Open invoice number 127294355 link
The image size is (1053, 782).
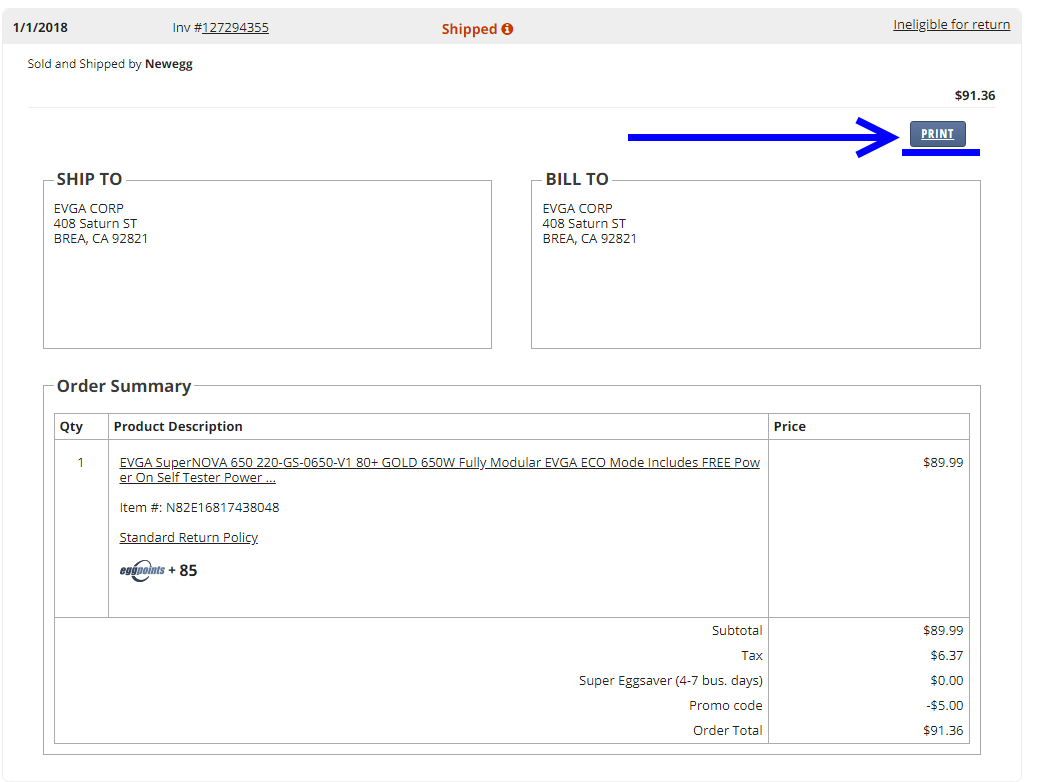coord(235,28)
